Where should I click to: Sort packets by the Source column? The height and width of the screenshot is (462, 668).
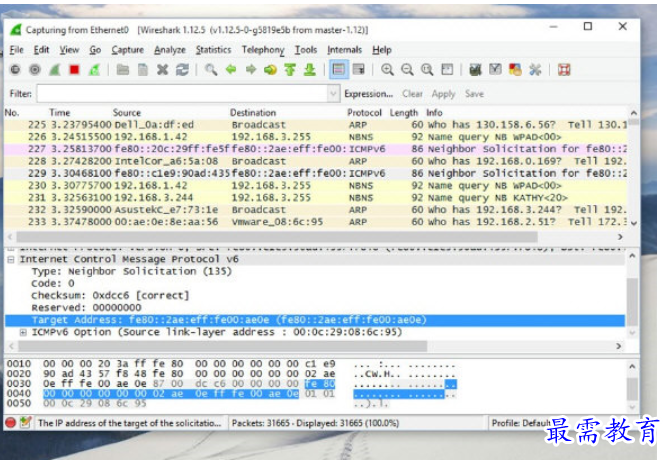click(127, 113)
